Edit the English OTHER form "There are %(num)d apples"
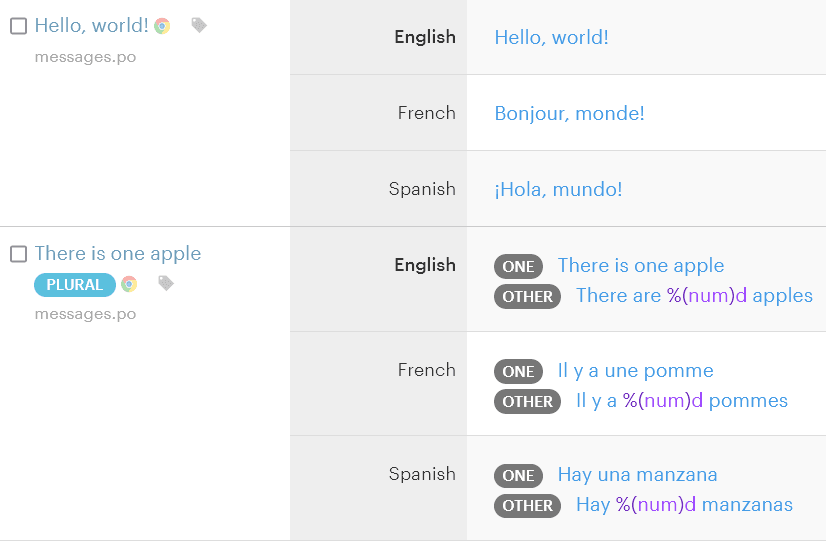The width and height of the screenshot is (826, 541). [694, 296]
